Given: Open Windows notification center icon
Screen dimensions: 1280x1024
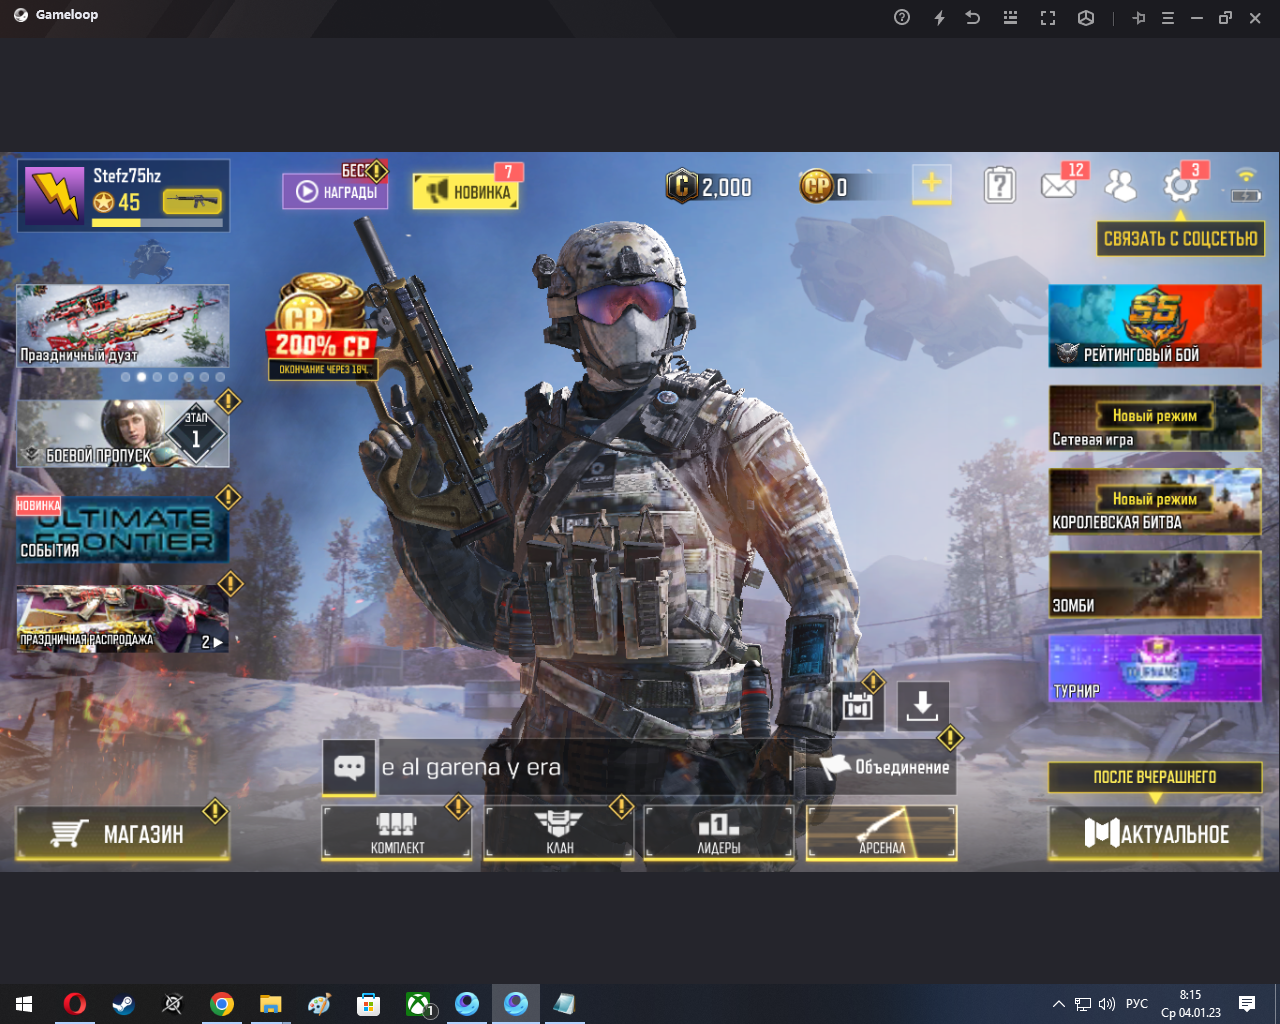Looking at the screenshot, I should 1247,1004.
